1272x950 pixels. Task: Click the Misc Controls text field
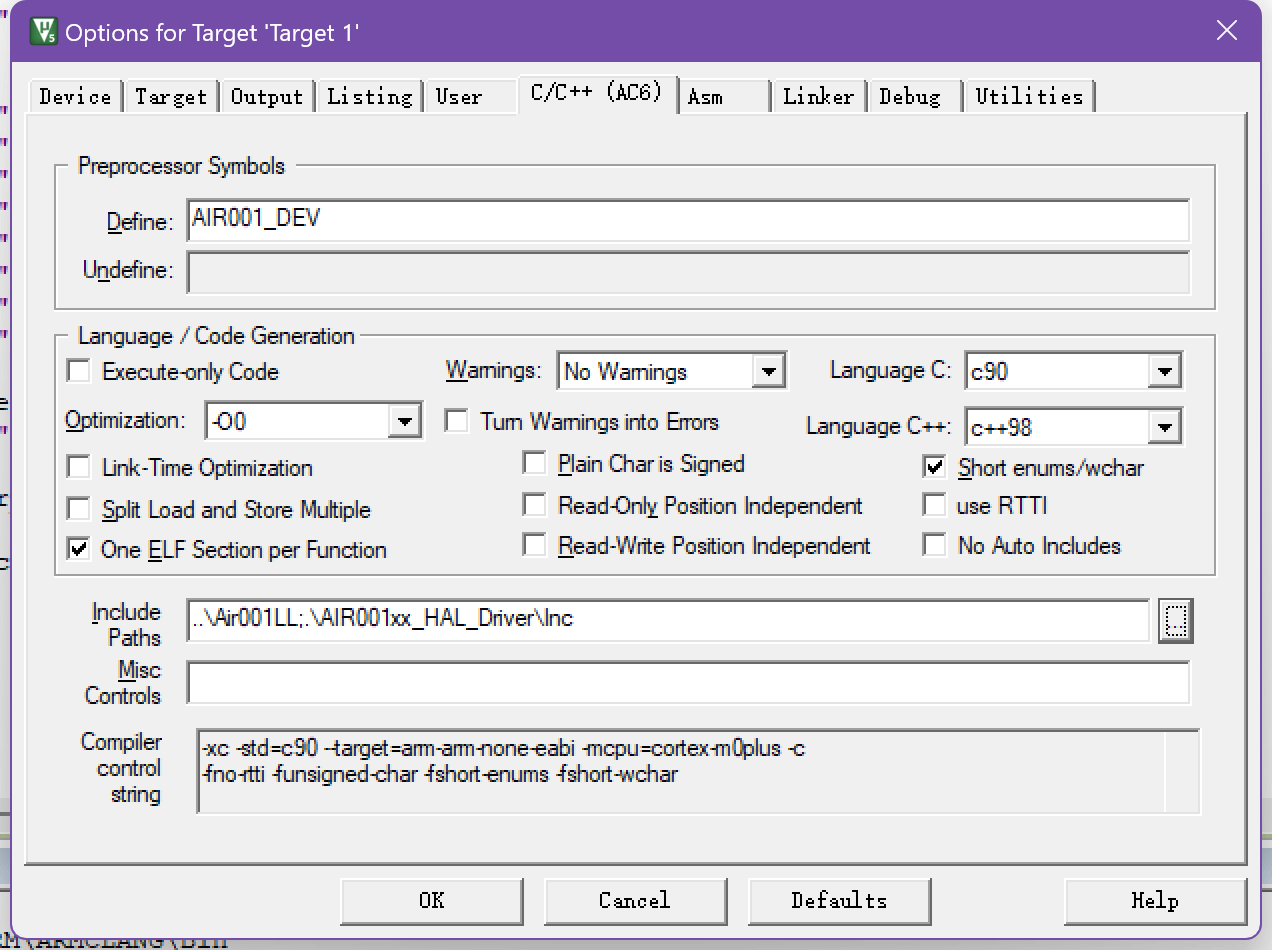688,683
